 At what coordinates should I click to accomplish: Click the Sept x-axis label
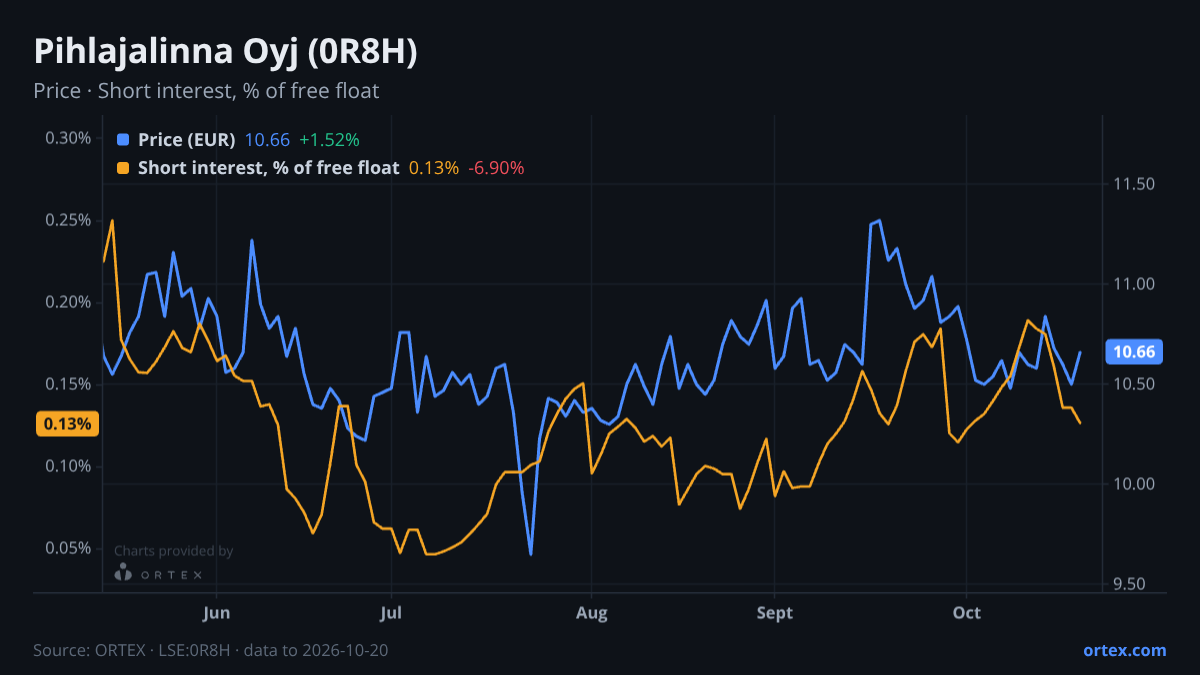[x=775, y=612]
